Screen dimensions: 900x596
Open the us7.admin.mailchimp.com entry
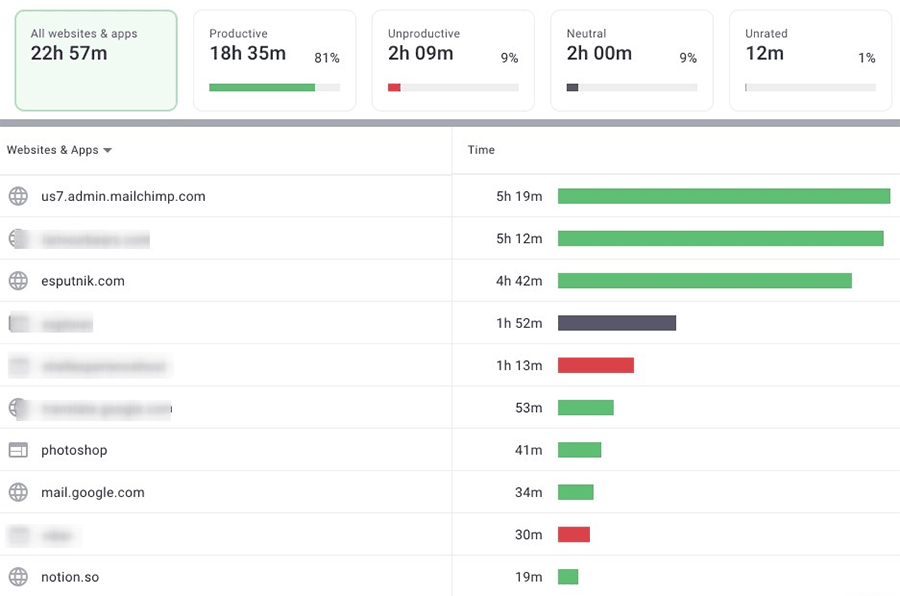[123, 196]
